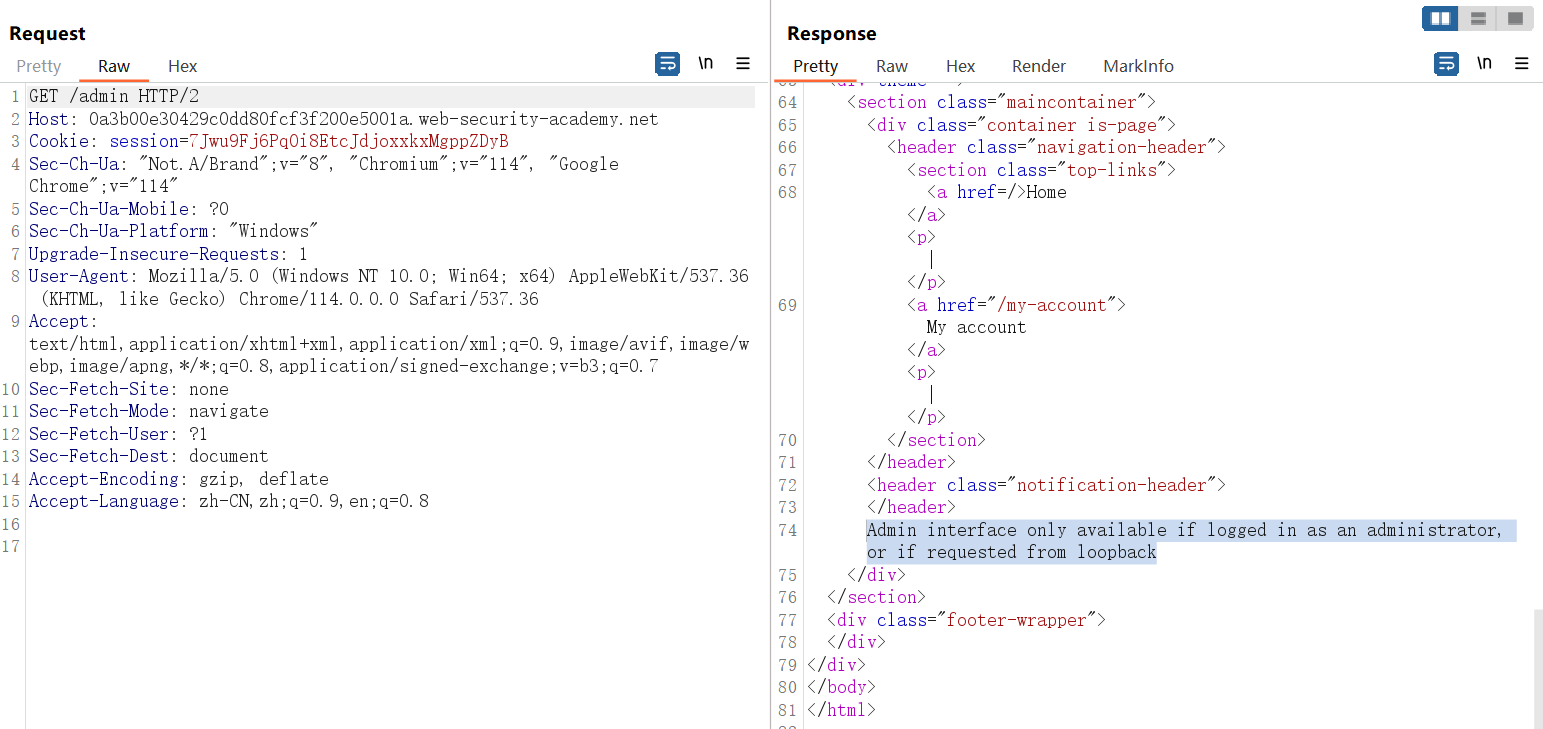Click the Host header hostname value

[374, 119]
